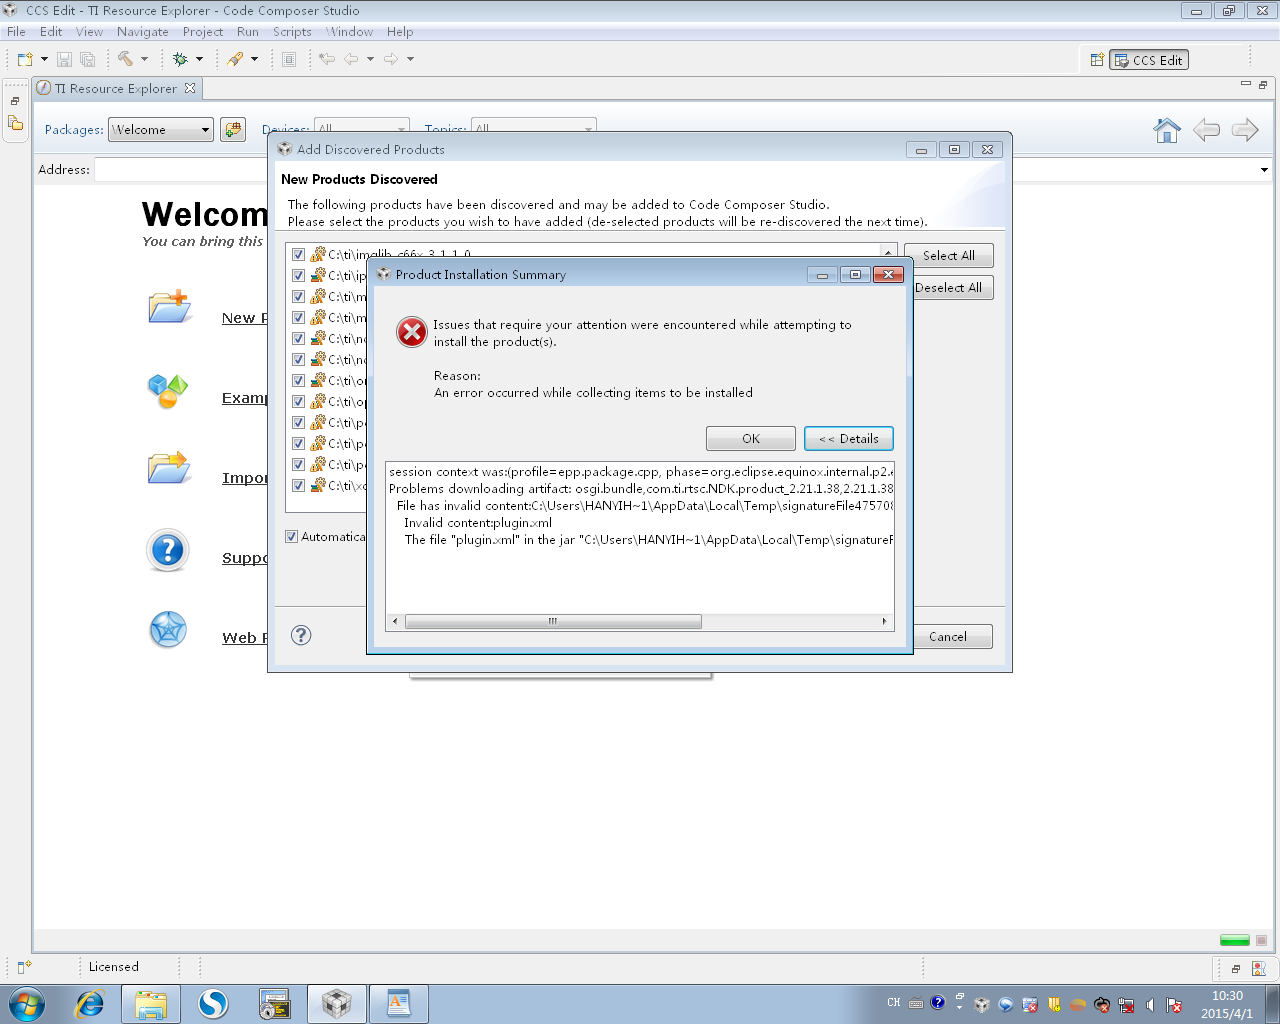Image resolution: width=1280 pixels, height=1024 pixels.
Task: Click the New Project folder icon on Welcome page
Action: pyautogui.click(x=169, y=306)
